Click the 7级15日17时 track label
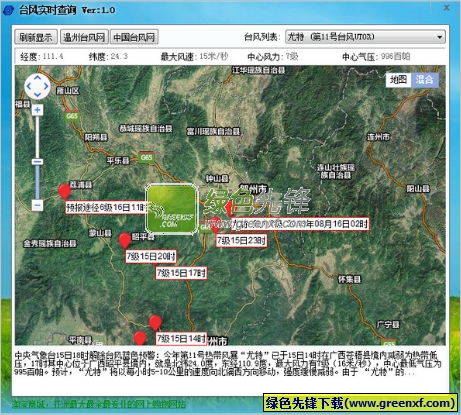Image resolution: width=461 pixels, height=415 pixels. [x=181, y=273]
